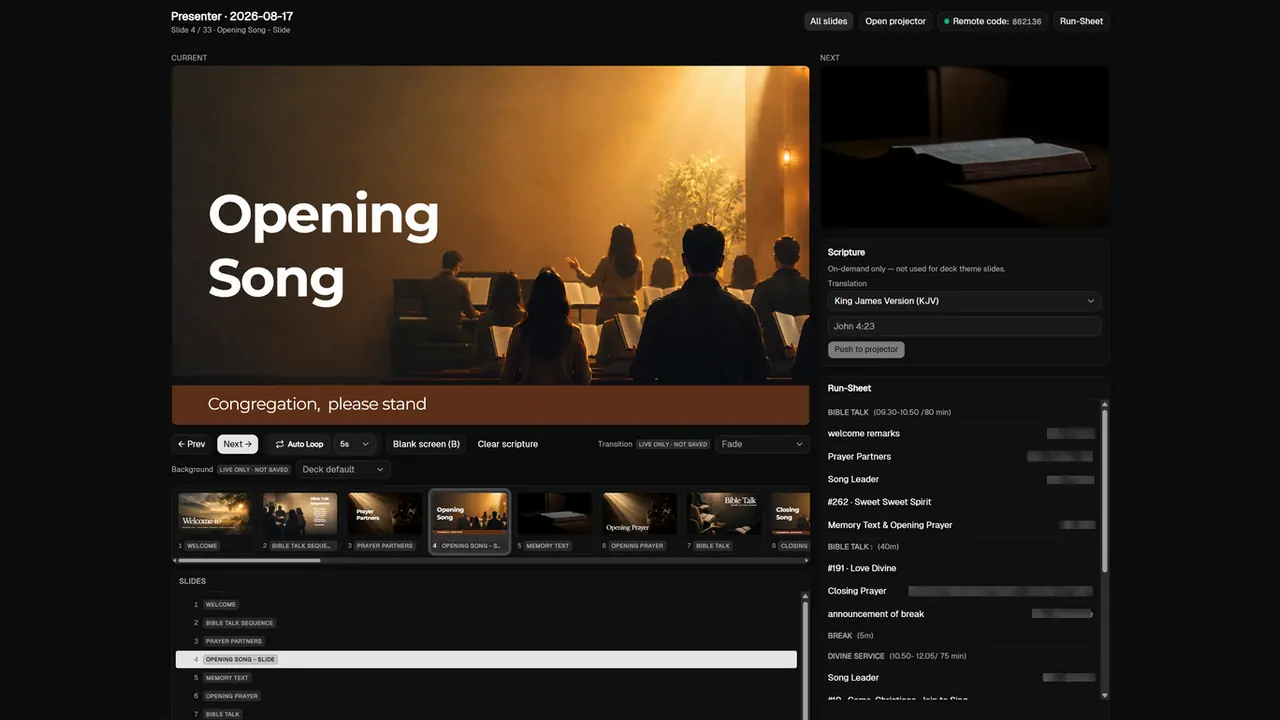Open Run-Sheet from top bar

[1081, 21]
